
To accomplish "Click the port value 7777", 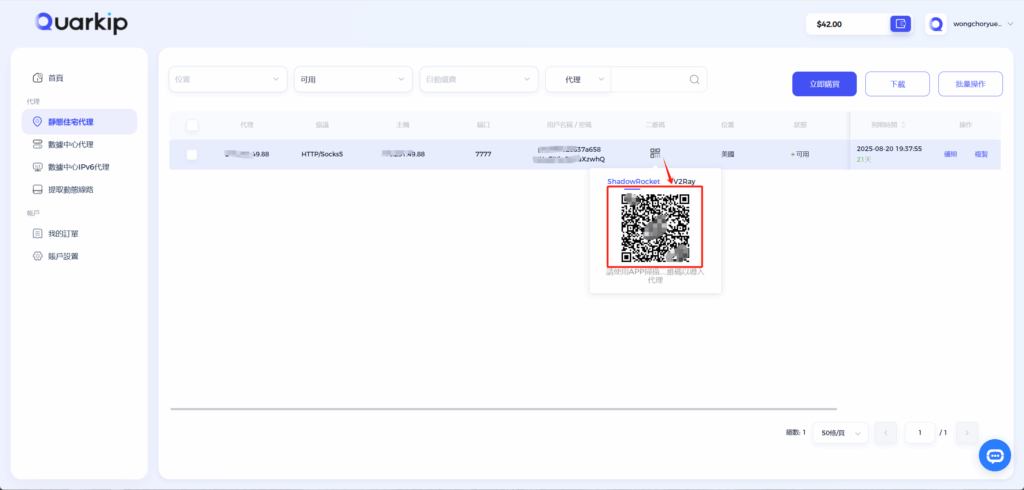I will click(483, 154).
